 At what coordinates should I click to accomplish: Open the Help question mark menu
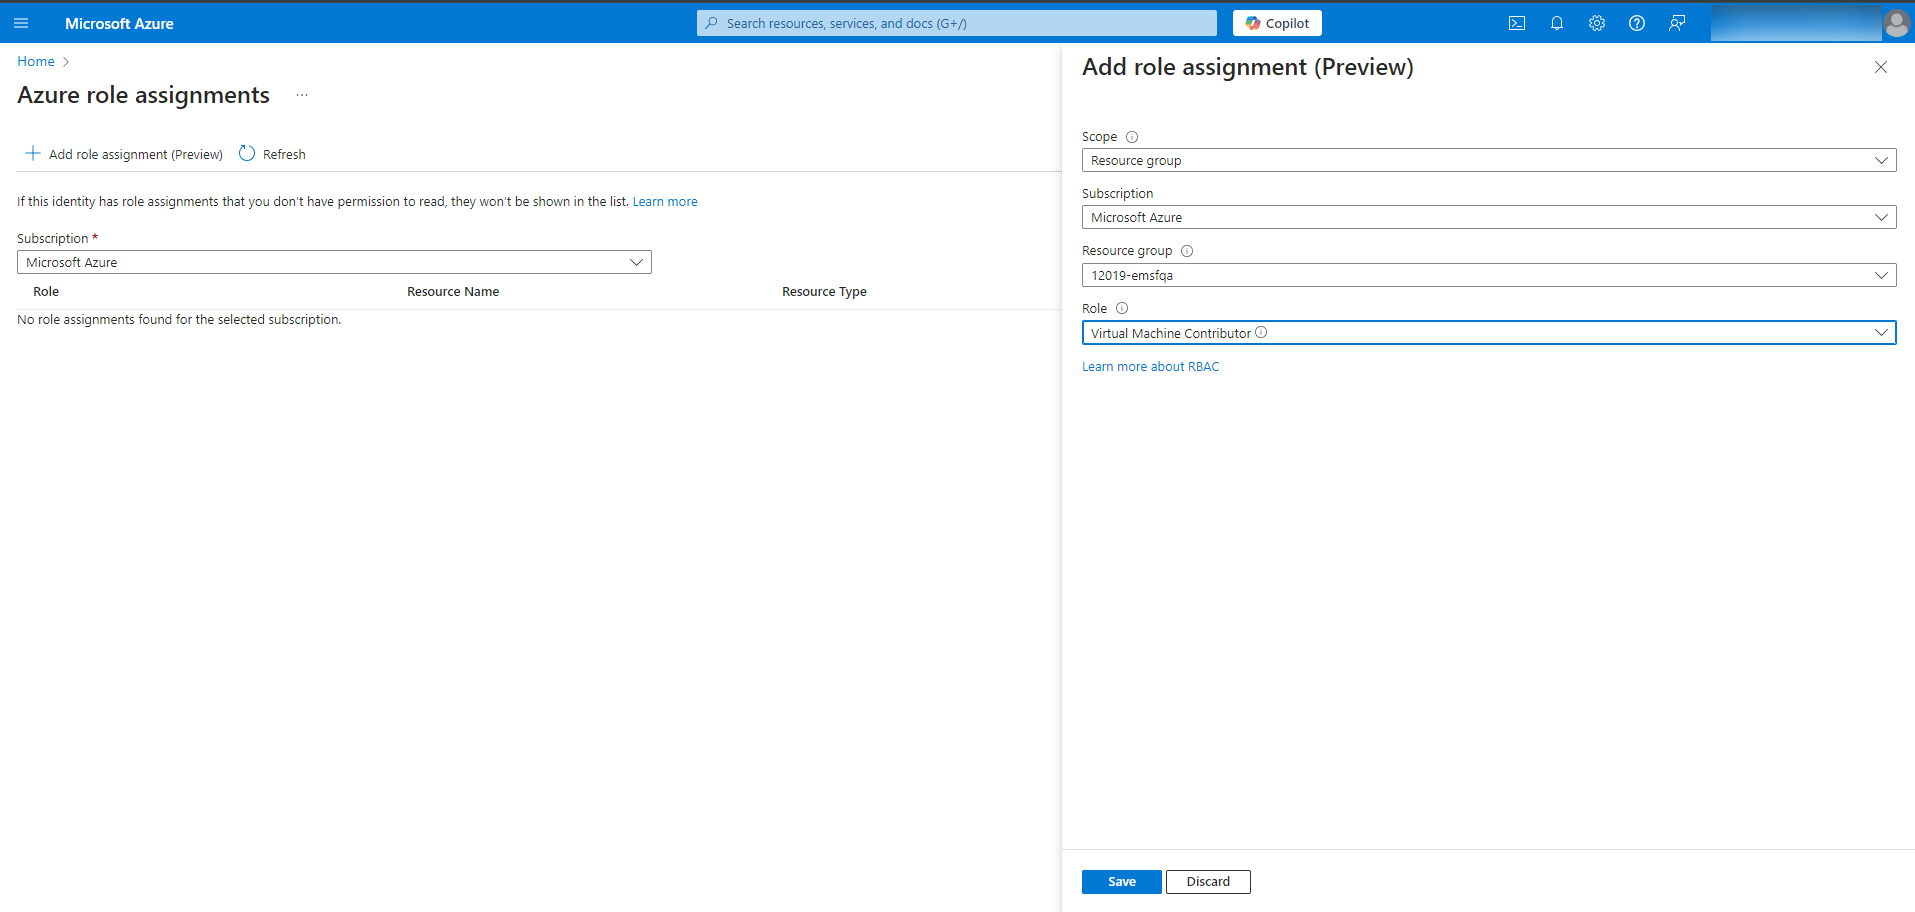coord(1637,23)
